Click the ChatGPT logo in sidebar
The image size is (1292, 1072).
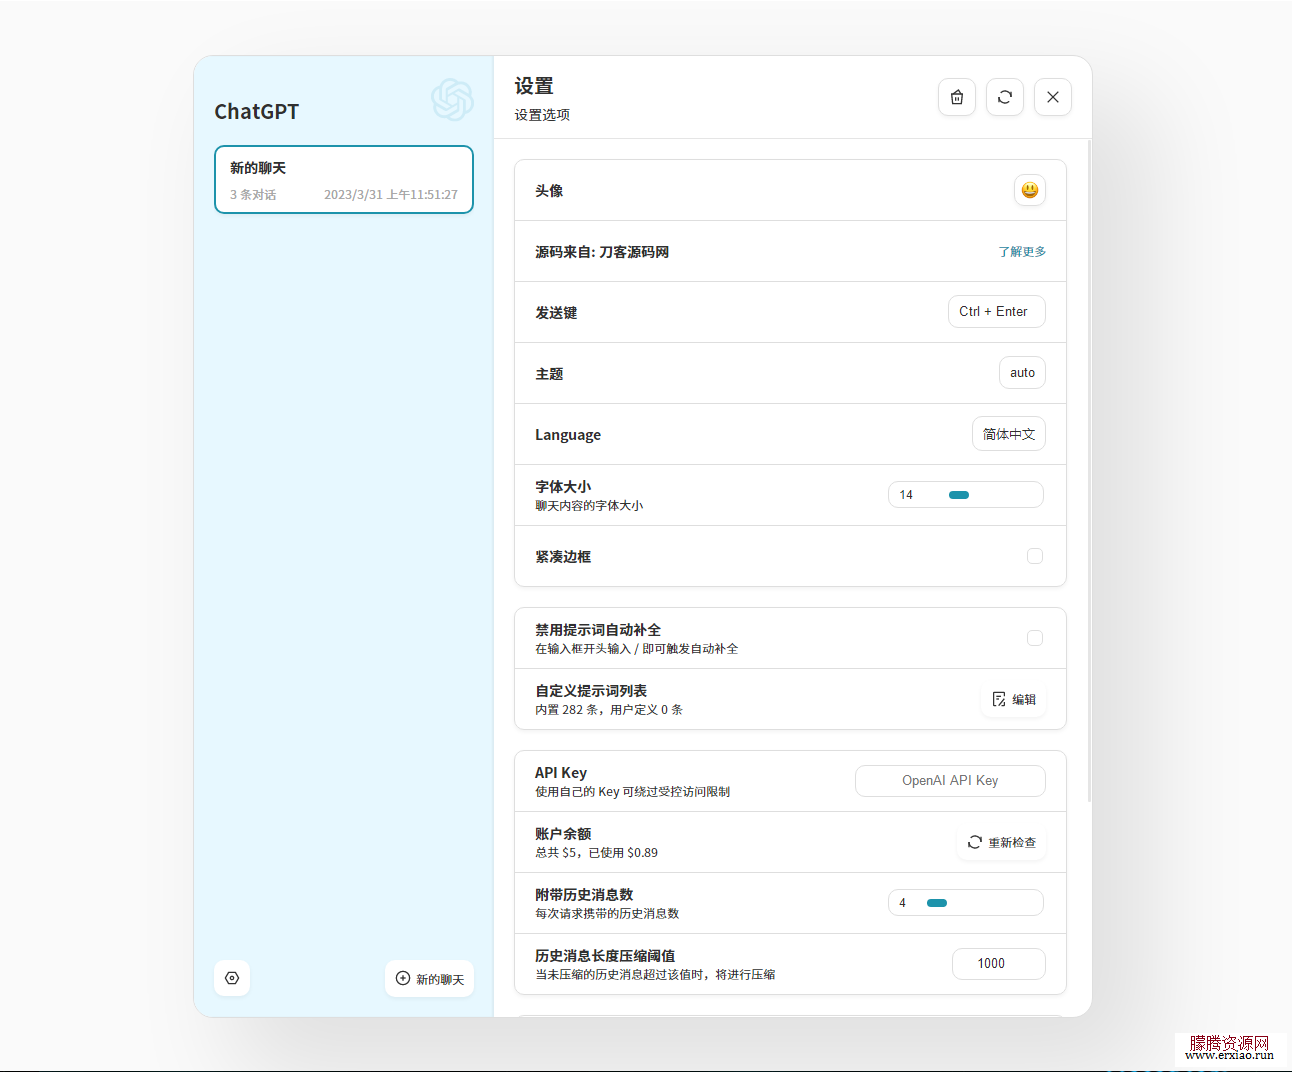coord(452,100)
